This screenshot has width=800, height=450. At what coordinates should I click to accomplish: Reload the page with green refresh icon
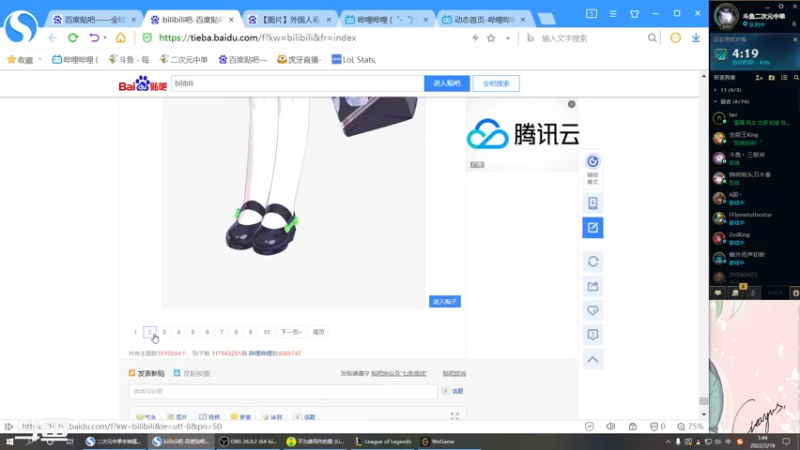73,38
